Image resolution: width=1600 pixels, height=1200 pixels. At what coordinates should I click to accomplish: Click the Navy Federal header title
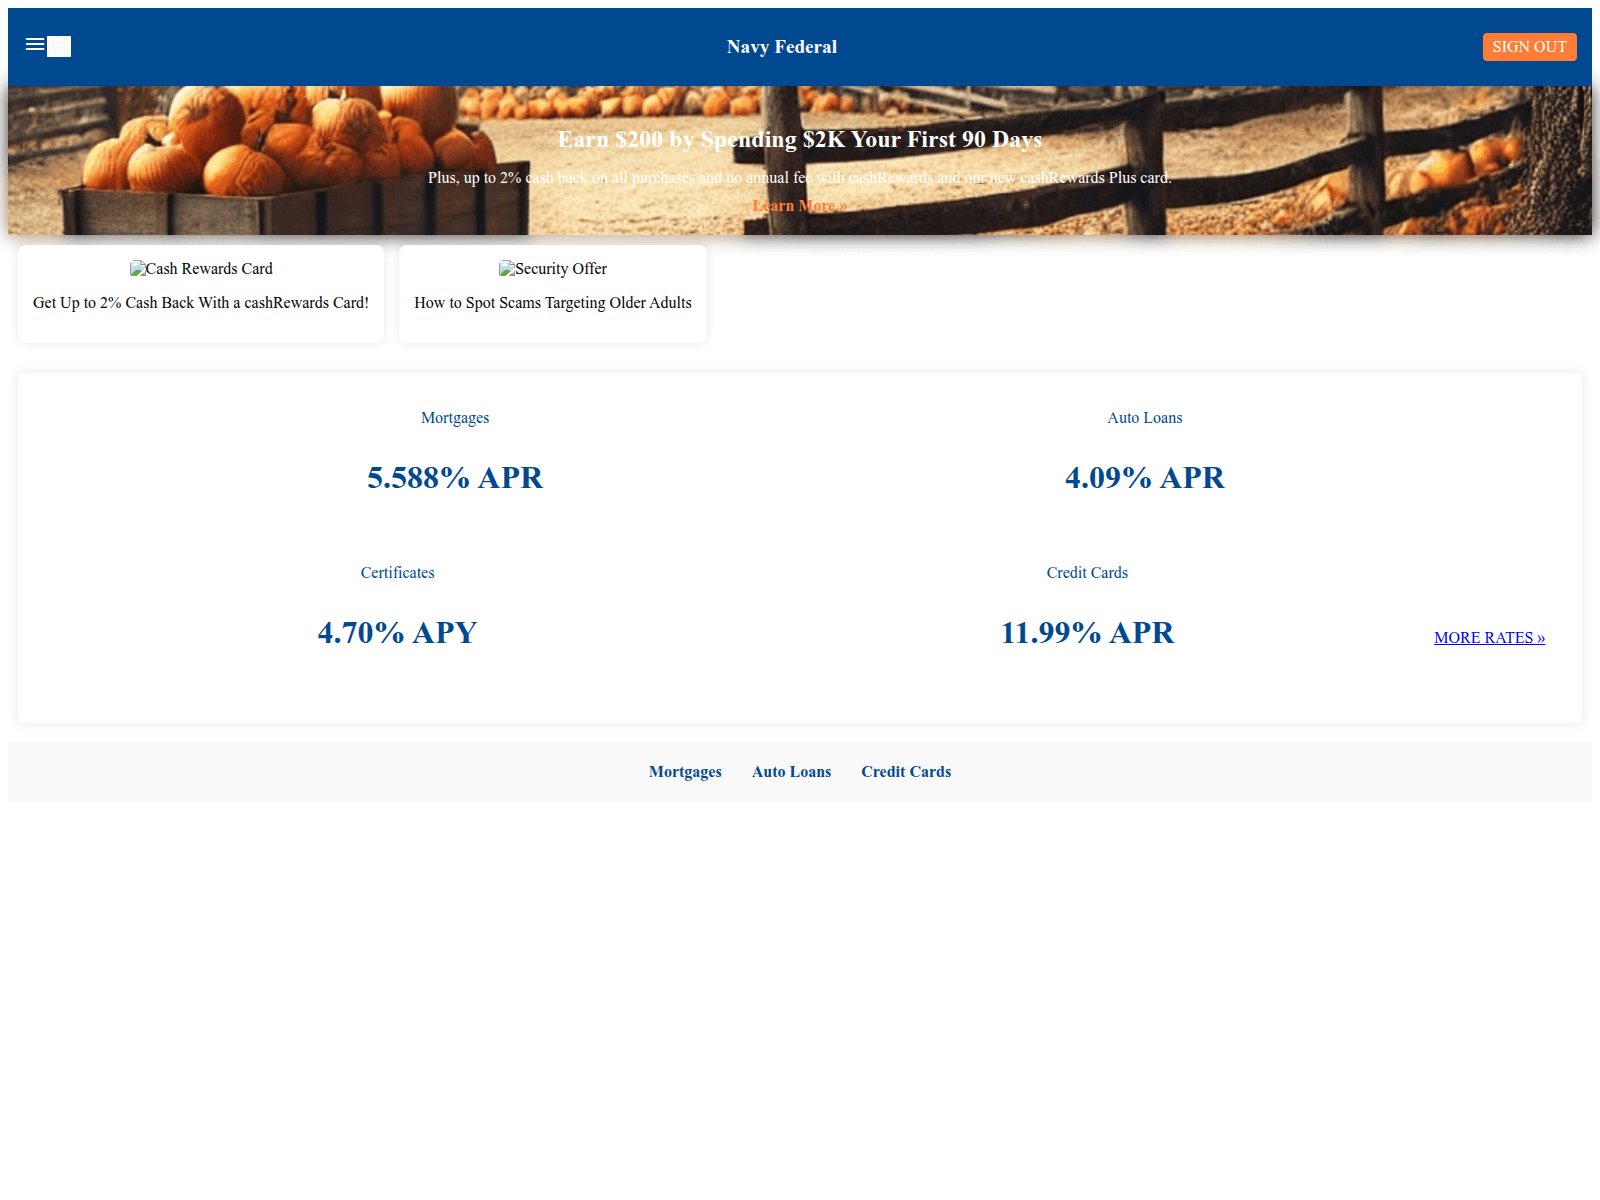coord(782,47)
